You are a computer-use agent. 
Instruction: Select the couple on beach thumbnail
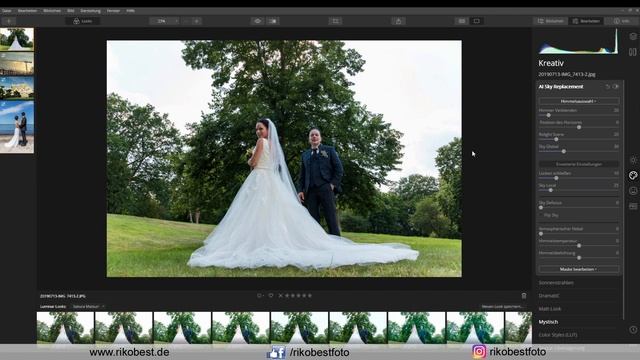(x=17, y=127)
